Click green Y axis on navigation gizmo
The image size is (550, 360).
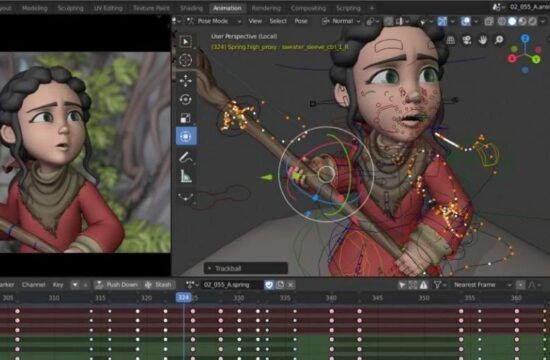pyautogui.click(x=536, y=59)
